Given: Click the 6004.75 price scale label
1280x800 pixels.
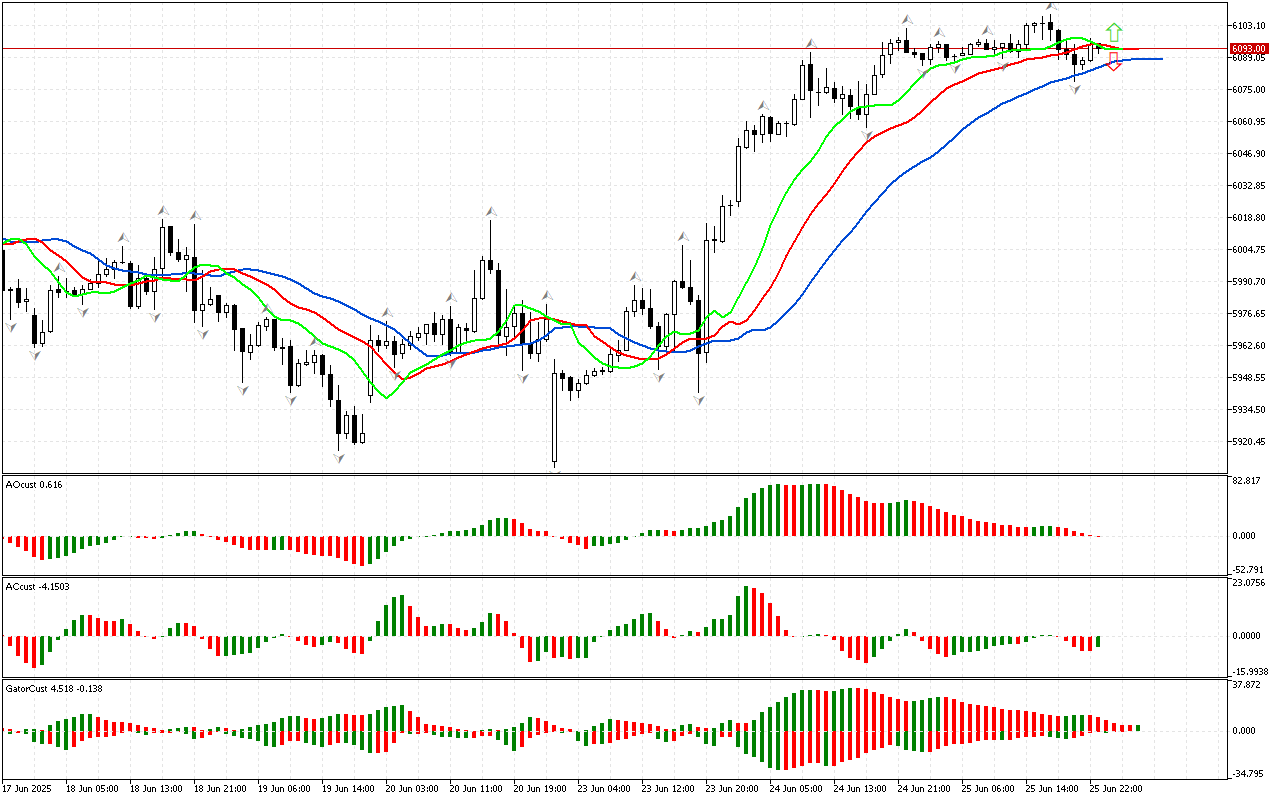Looking at the screenshot, I should 1248,250.
